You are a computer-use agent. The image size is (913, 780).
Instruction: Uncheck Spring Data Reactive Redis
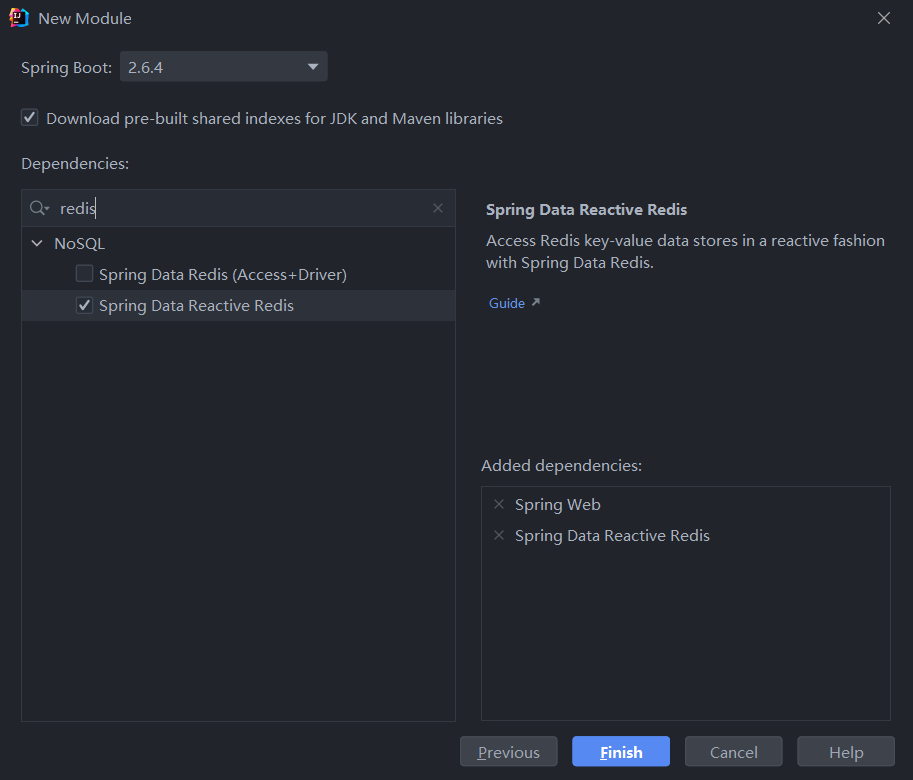(x=84, y=305)
